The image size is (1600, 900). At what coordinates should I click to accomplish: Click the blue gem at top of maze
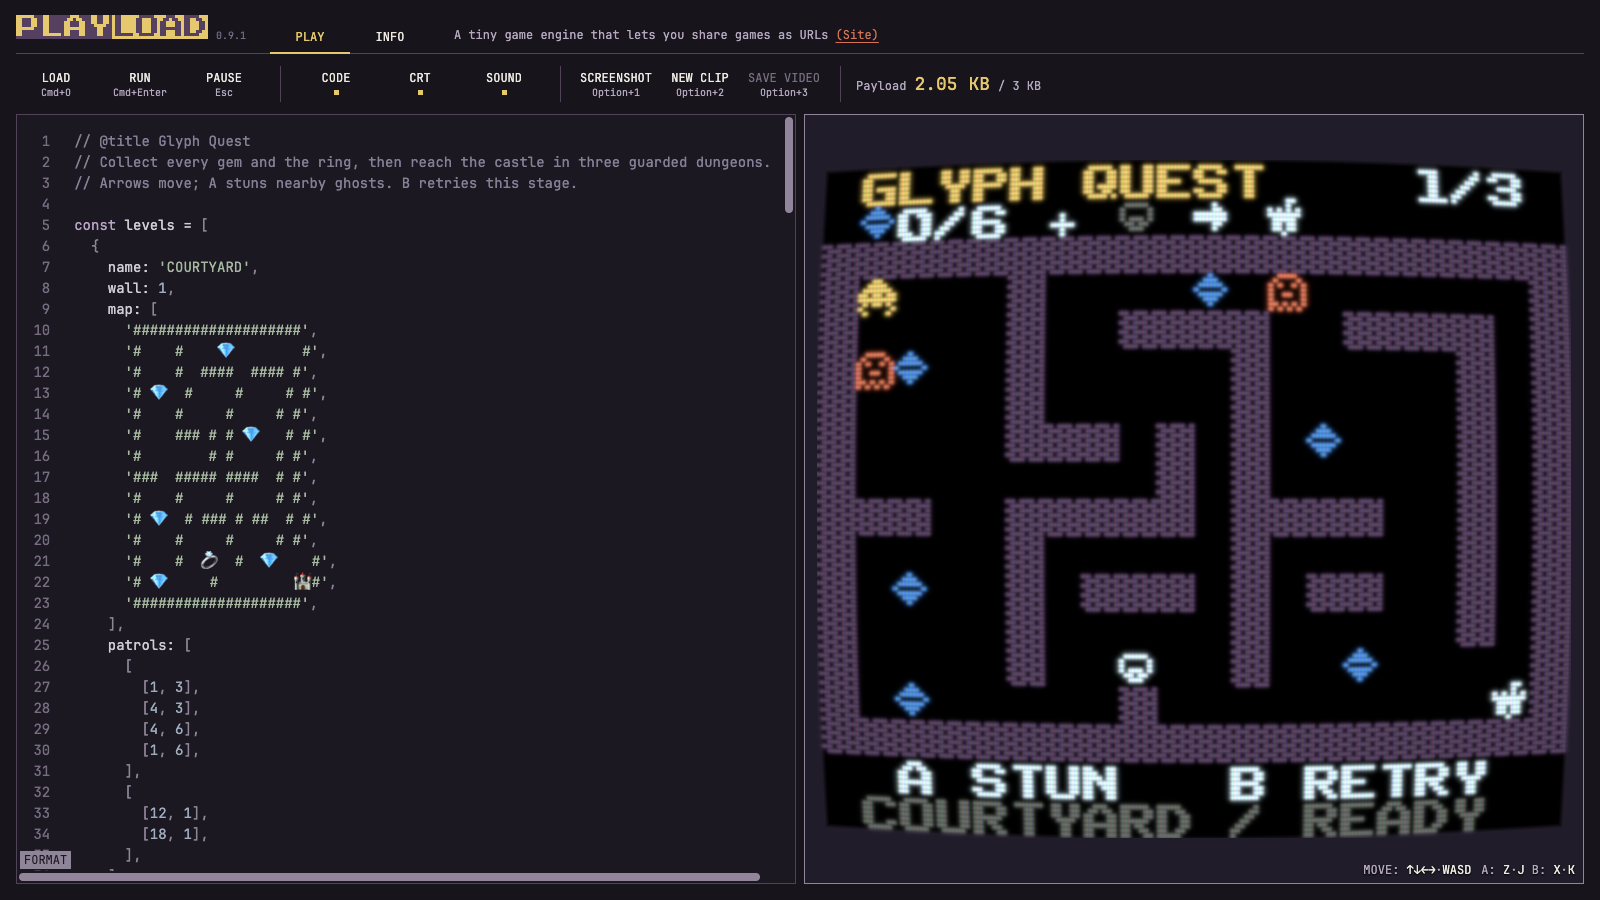tap(1210, 290)
